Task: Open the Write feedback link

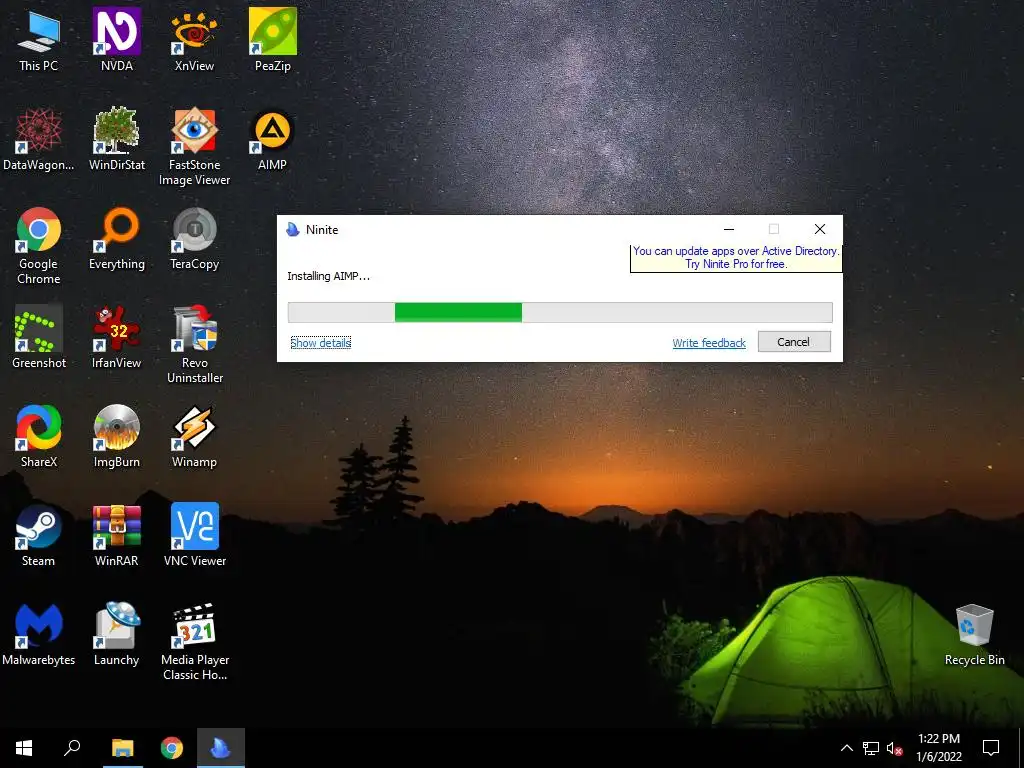Action: (x=709, y=343)
